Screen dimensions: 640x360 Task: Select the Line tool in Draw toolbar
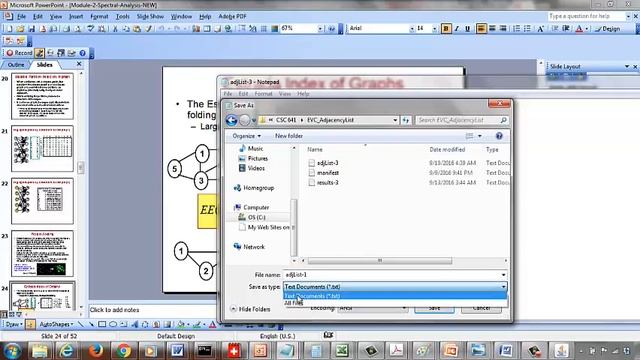tap(80, 324)
